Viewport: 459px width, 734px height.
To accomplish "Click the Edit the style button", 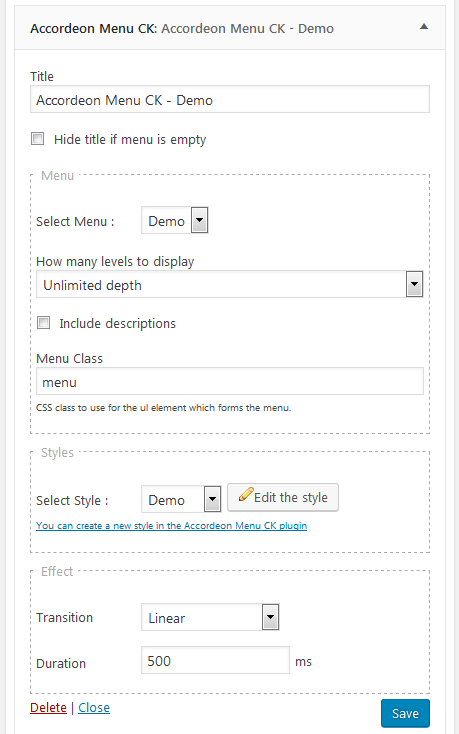I will coord(283,497).
